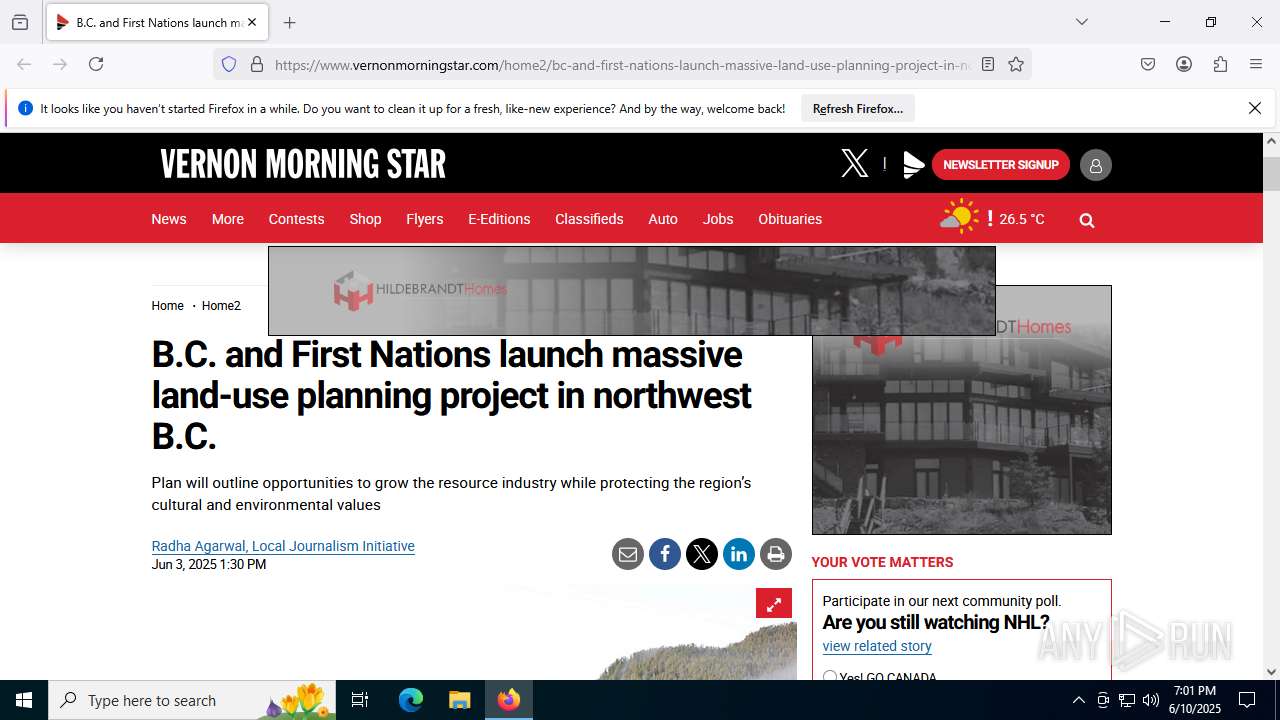The width and height of the screenshot is (1280, 720).
Task: Open the Save to Pocket icon
Action: click(1148, 64)
